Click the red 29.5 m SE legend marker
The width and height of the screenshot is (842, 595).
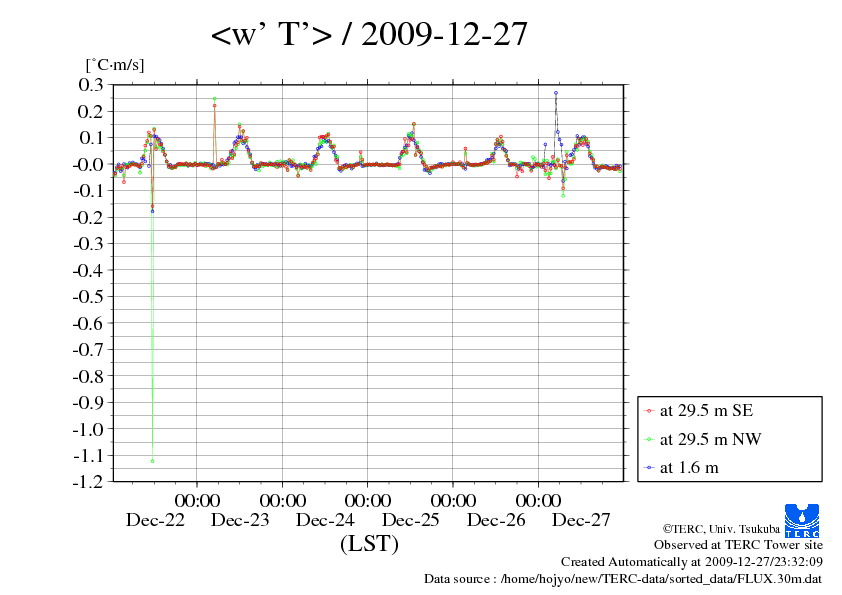pyautogui.click(x=649, y=411)
